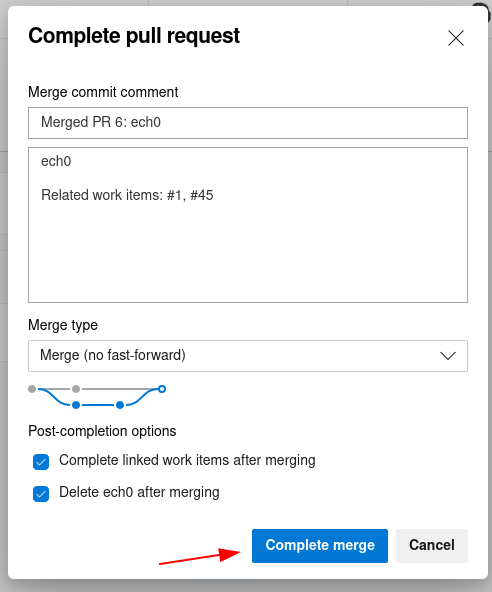Viewport: 492px width, 592px height.
Task: Click the first gray commit dot in merge diagram
Action: (x=32, y=389)
